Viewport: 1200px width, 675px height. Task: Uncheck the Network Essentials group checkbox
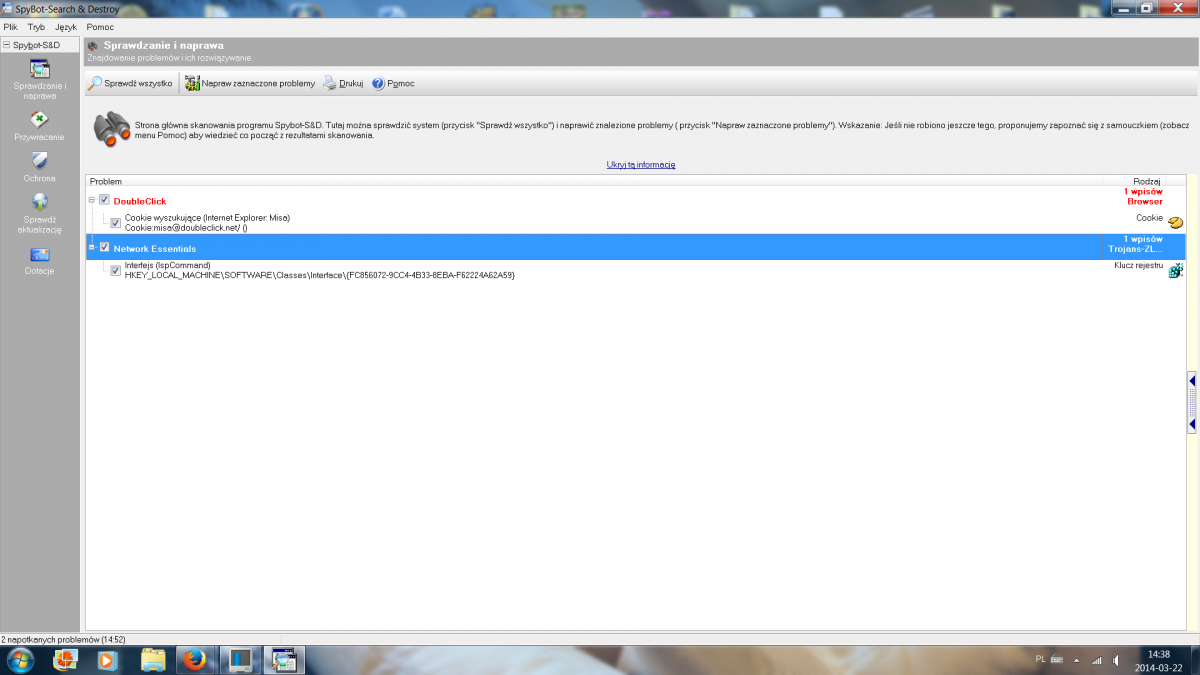[x=104, y=247]
